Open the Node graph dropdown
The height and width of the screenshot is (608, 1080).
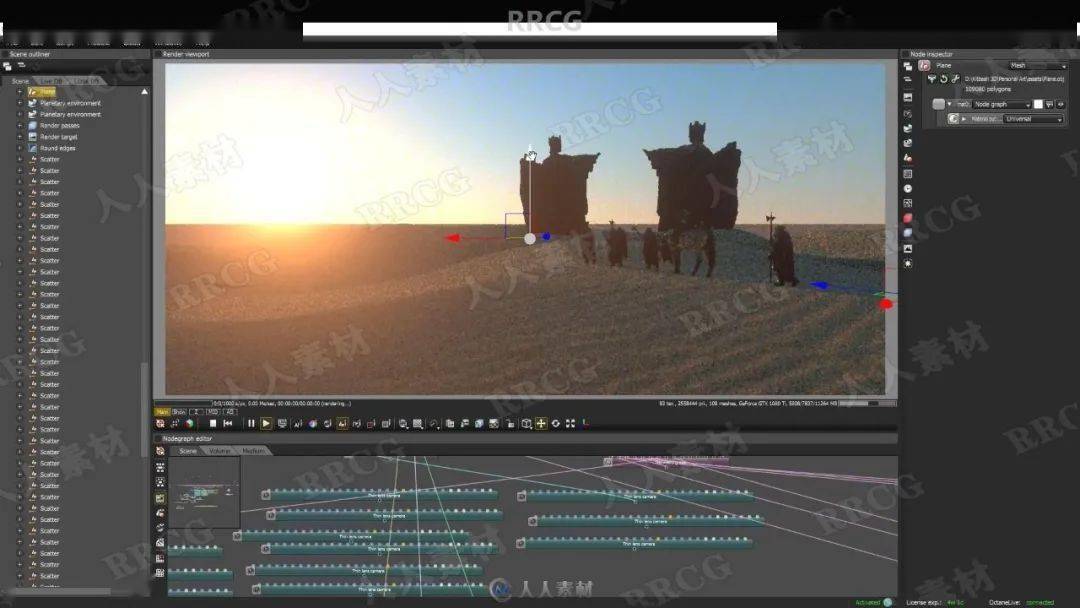pyautogui.click(x=1001, y=104)
